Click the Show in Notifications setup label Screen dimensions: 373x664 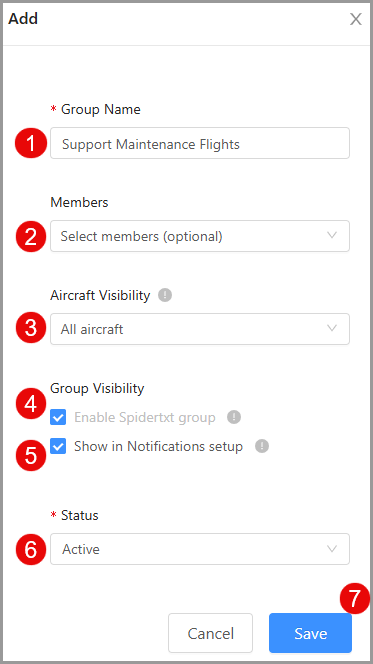[x=158, y=446]
